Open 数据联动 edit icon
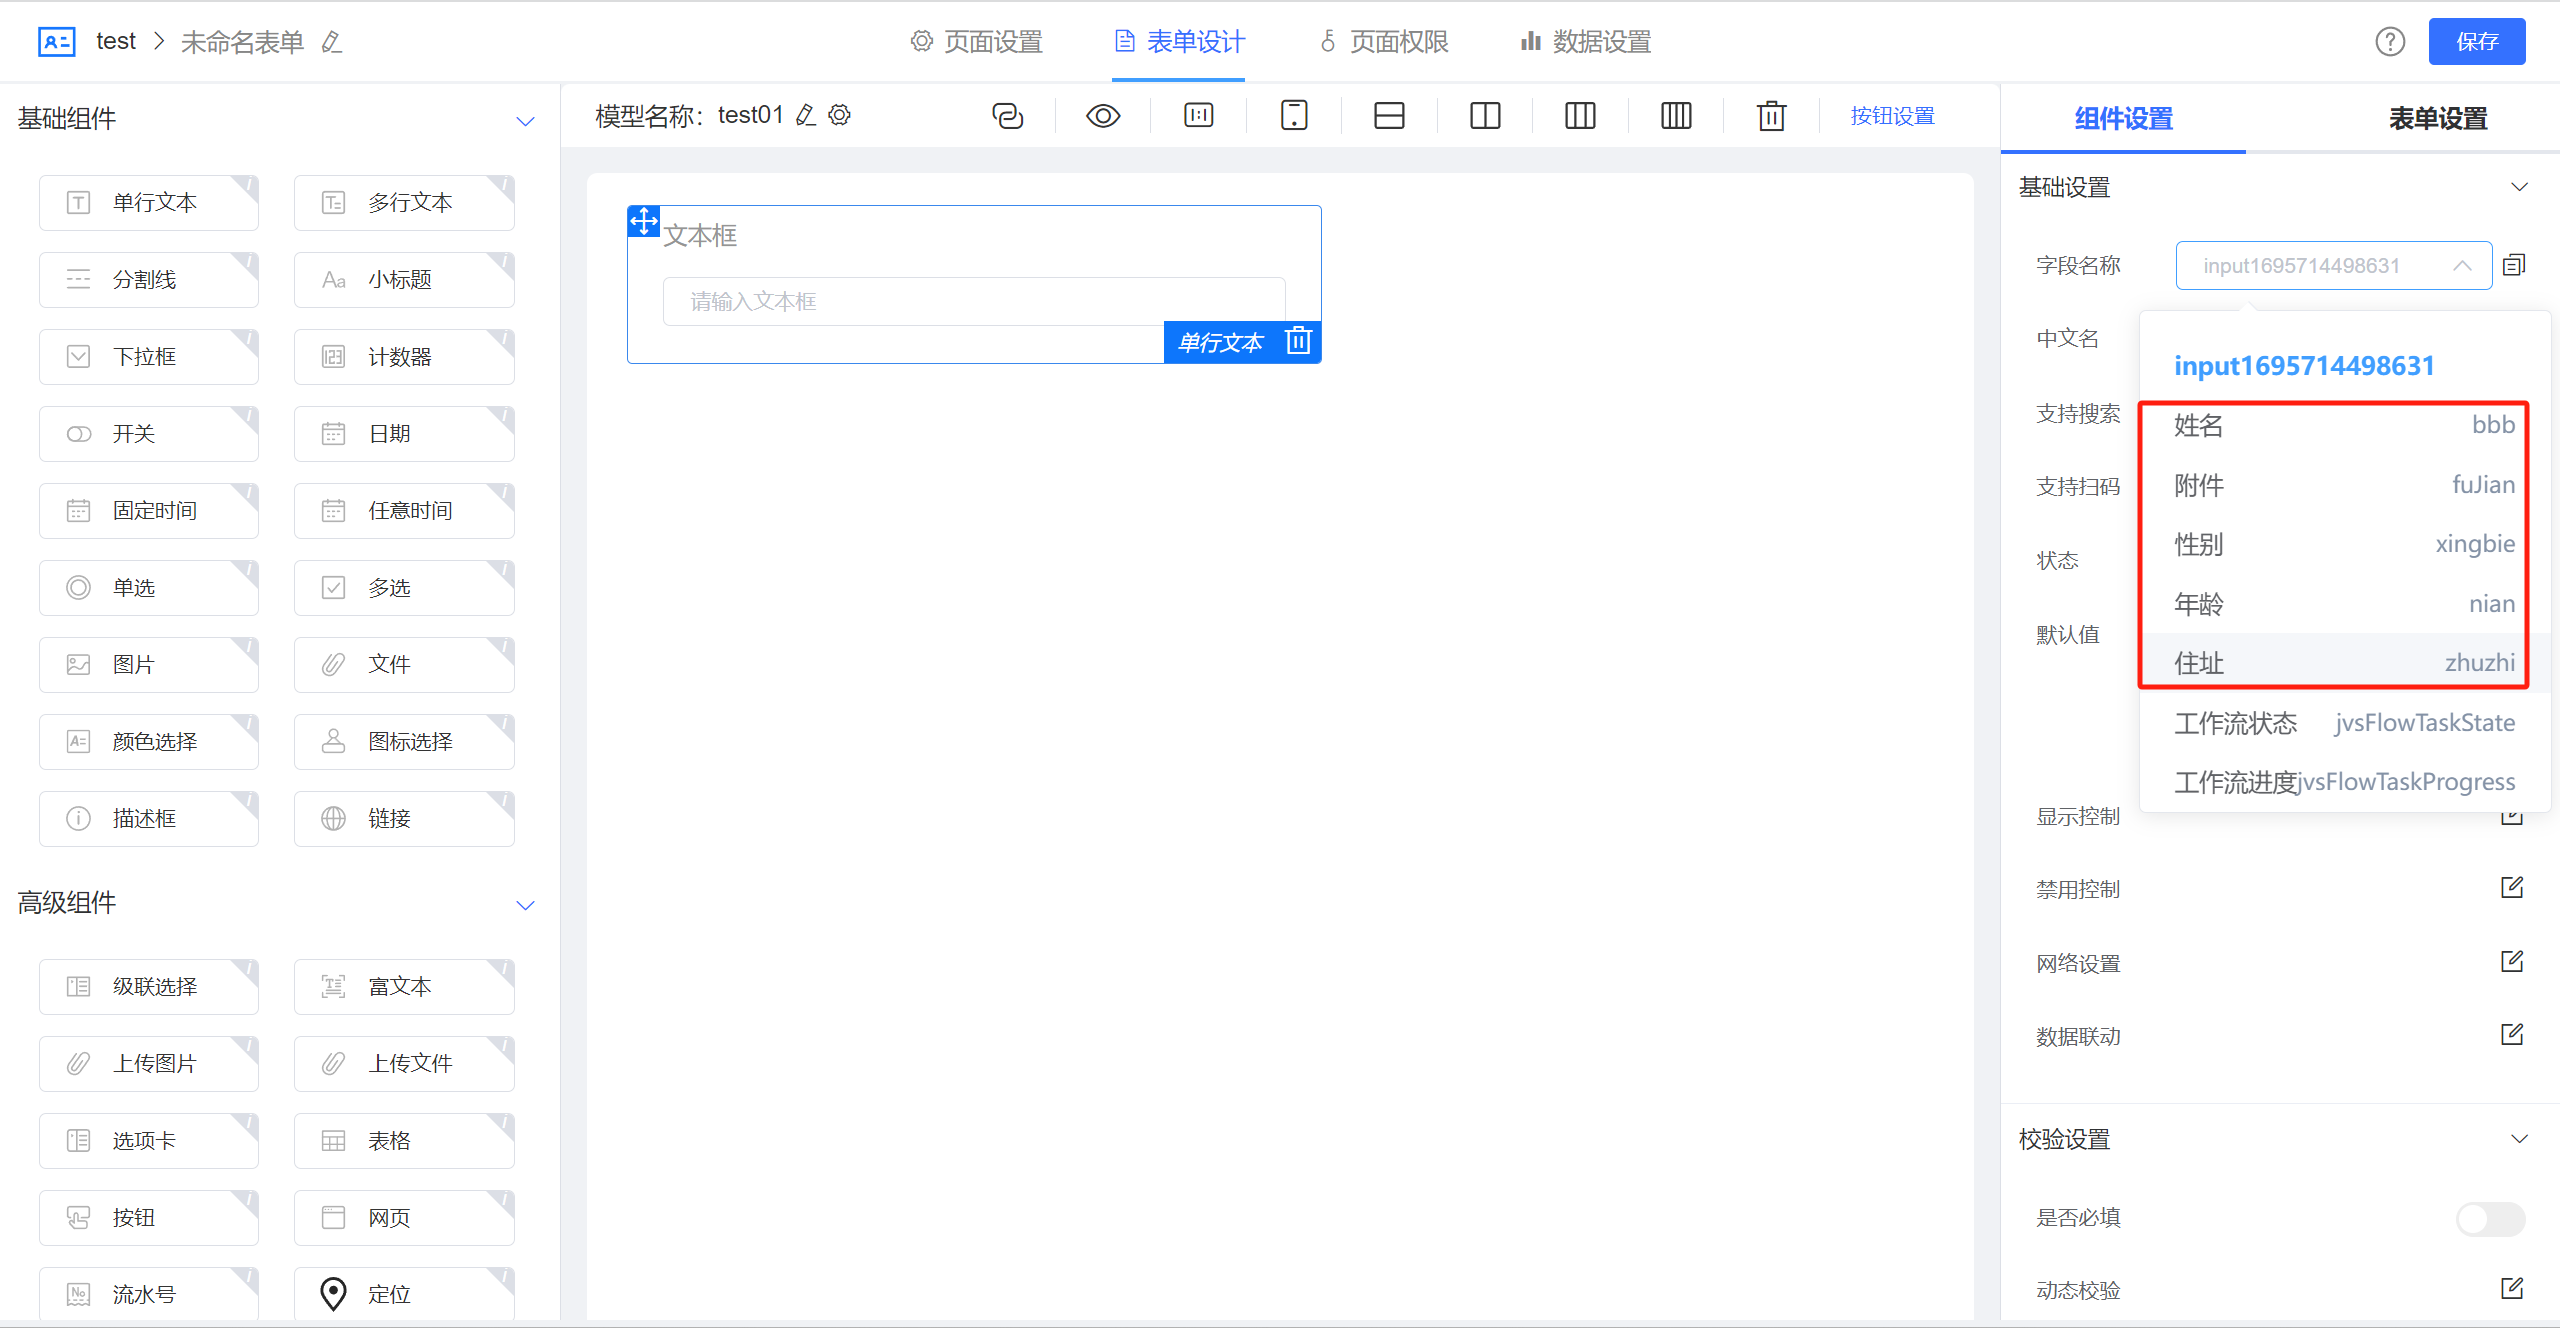 tap(2512, 1035)
